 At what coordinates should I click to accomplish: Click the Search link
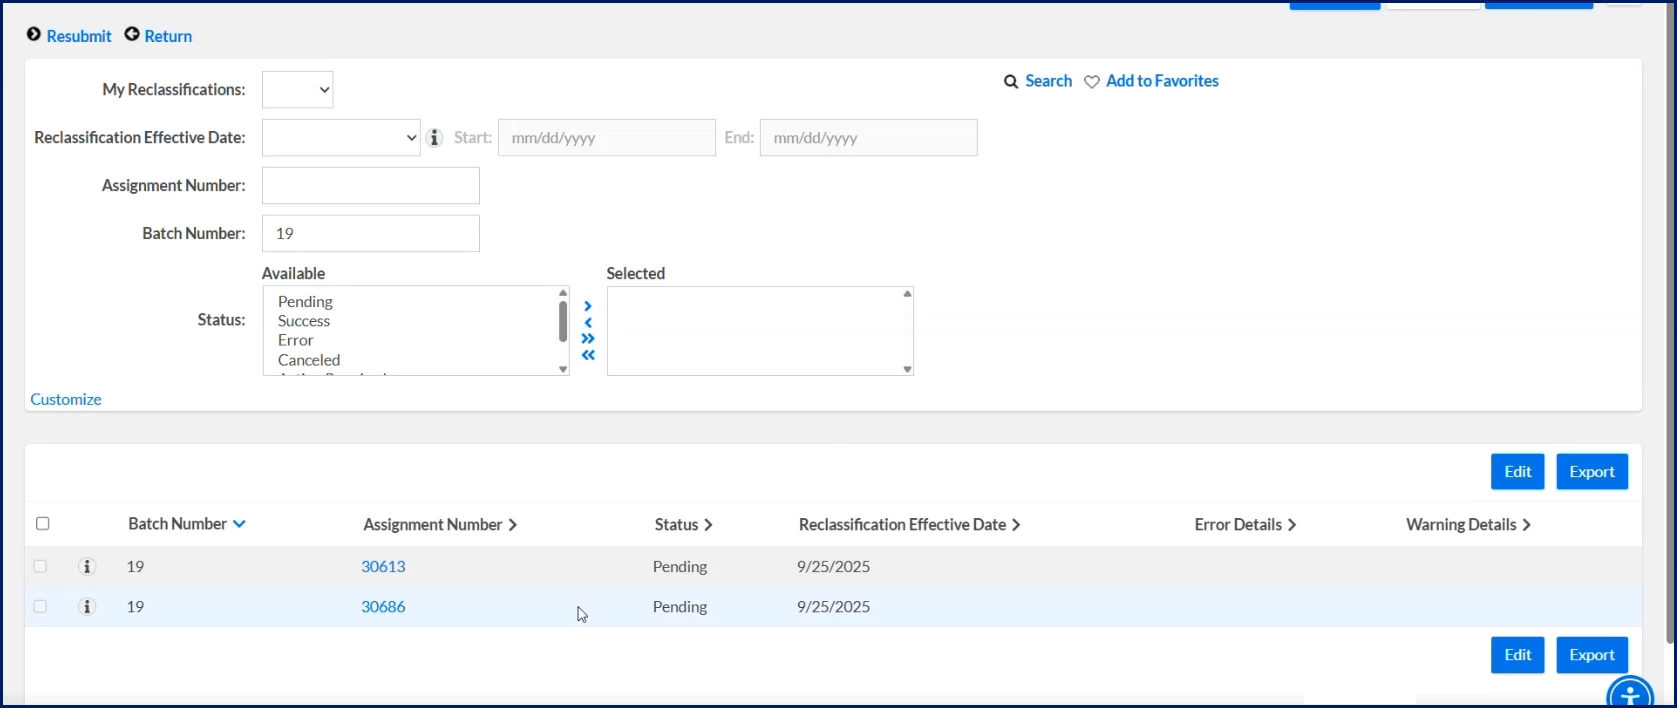tap(1048, 81)
